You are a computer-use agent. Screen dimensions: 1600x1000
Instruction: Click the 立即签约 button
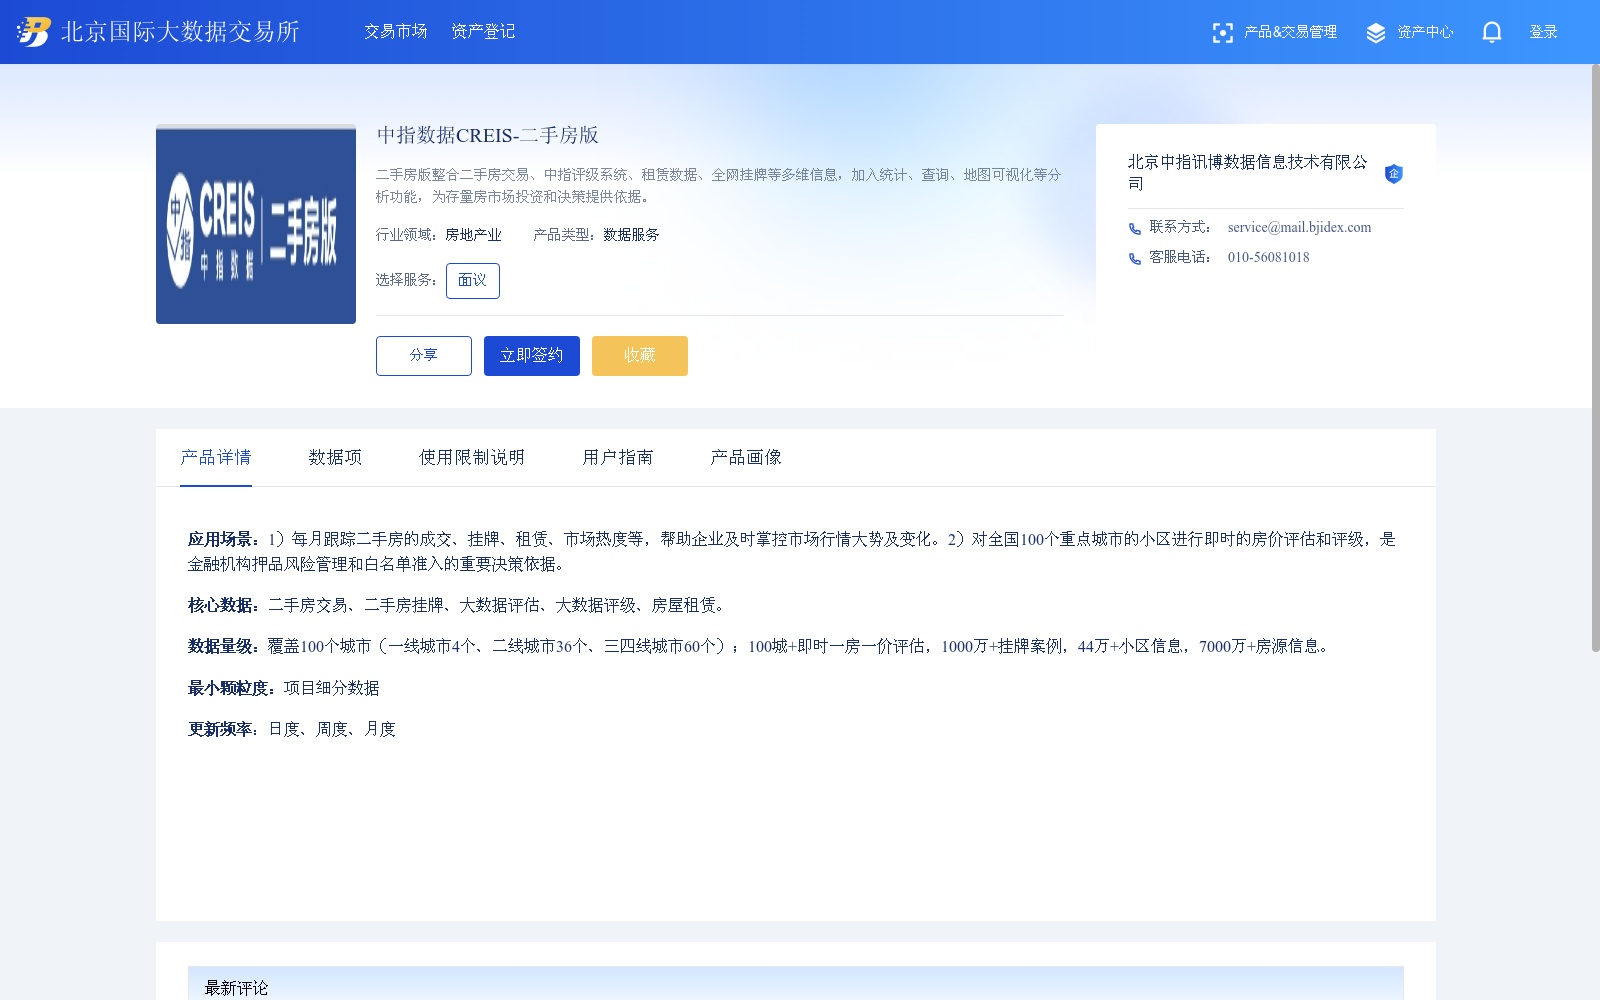point(531,355)
